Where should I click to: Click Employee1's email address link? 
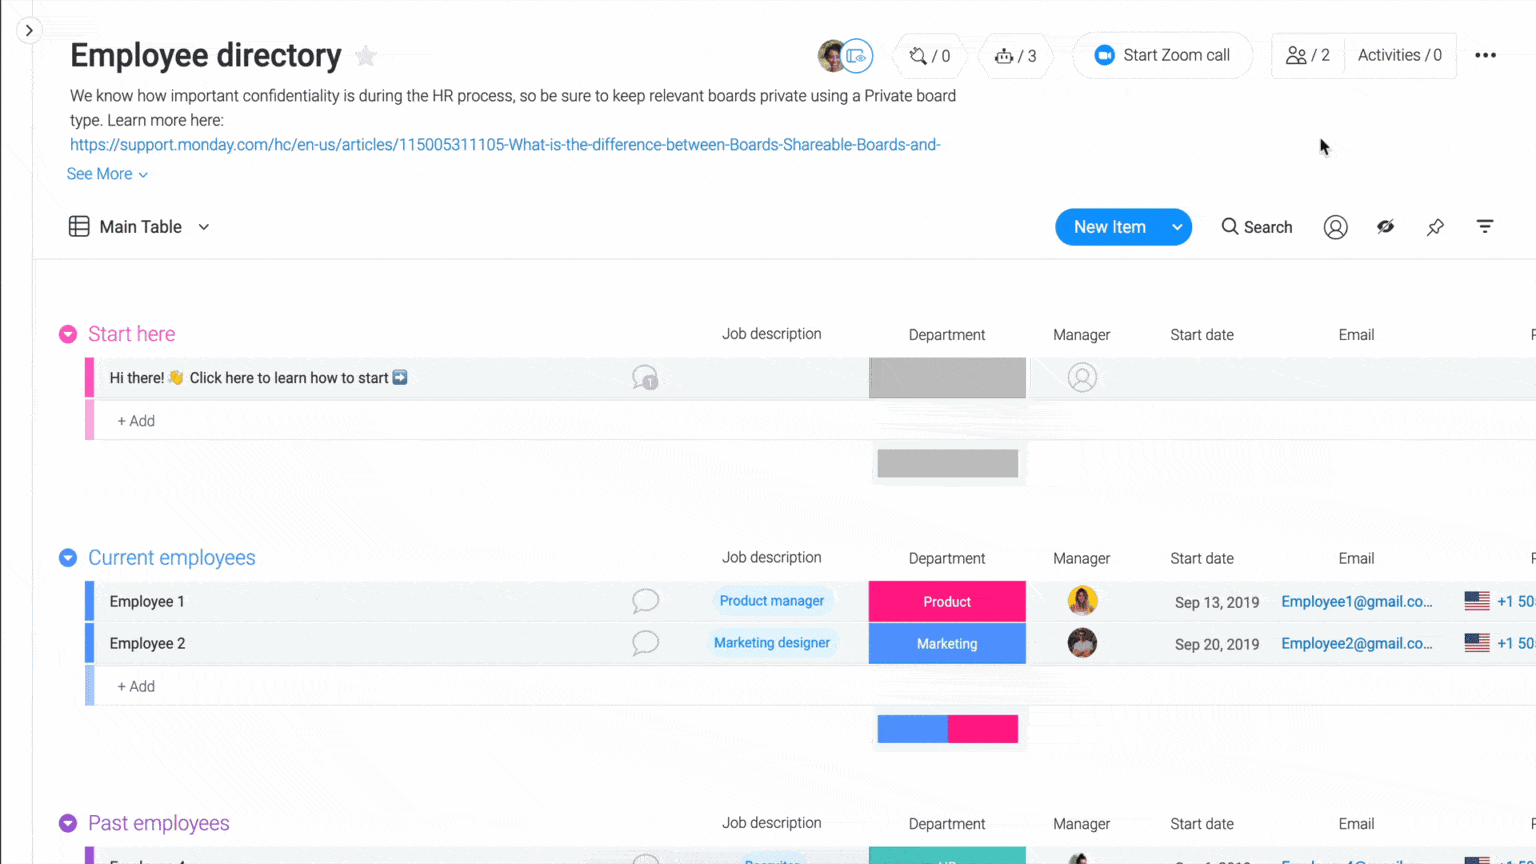tap(1356, 601)
